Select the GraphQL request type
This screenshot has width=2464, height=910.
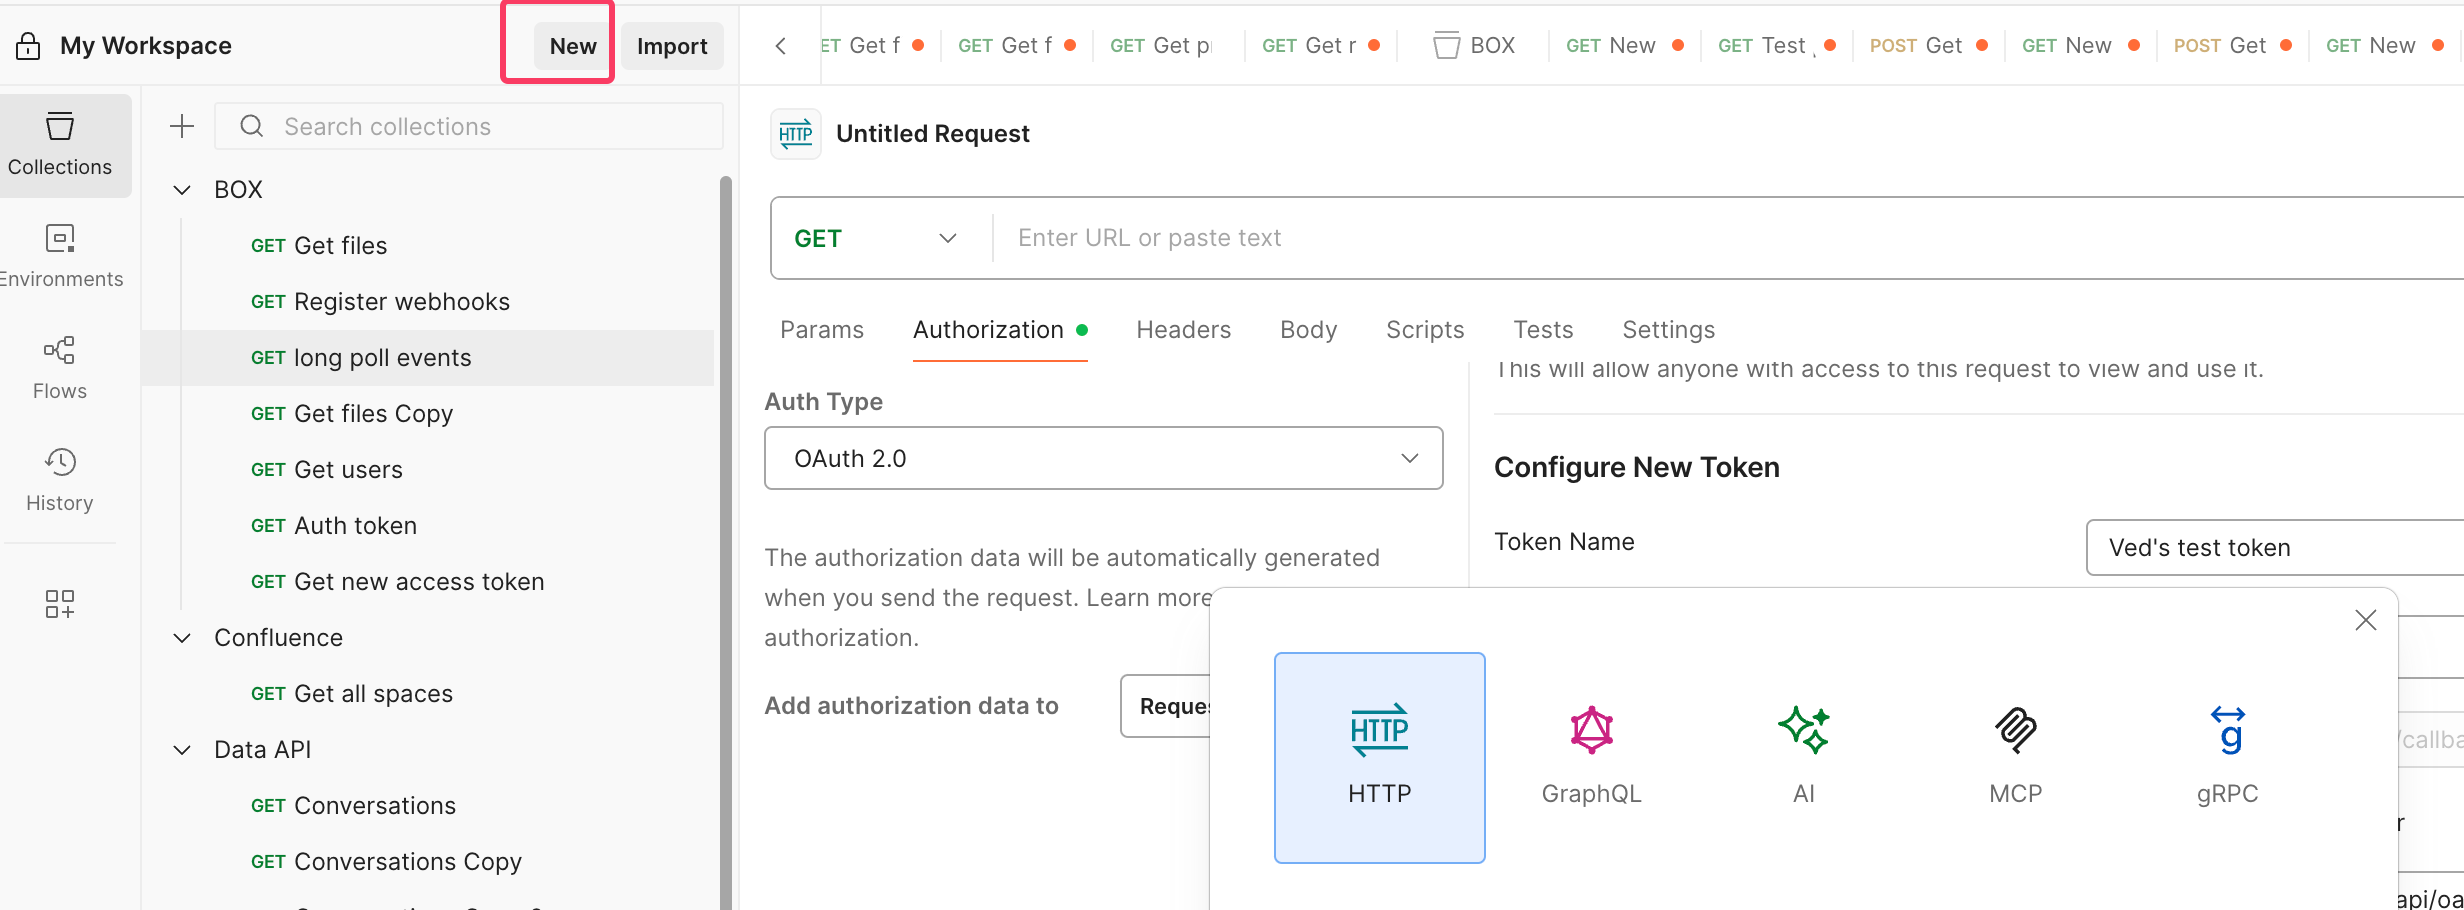(x=1592, y=757)
